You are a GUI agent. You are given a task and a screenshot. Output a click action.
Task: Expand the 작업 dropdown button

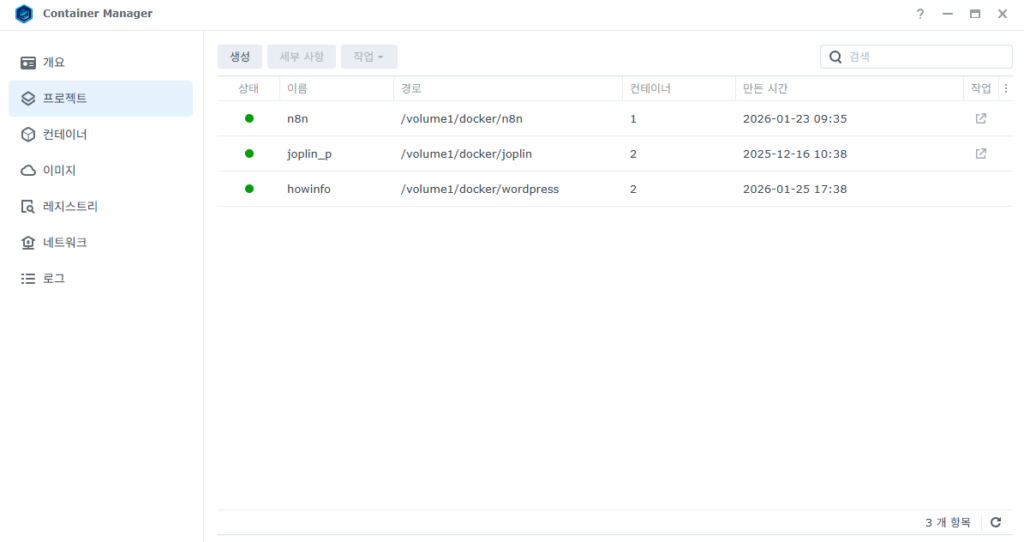coord(368,57)
